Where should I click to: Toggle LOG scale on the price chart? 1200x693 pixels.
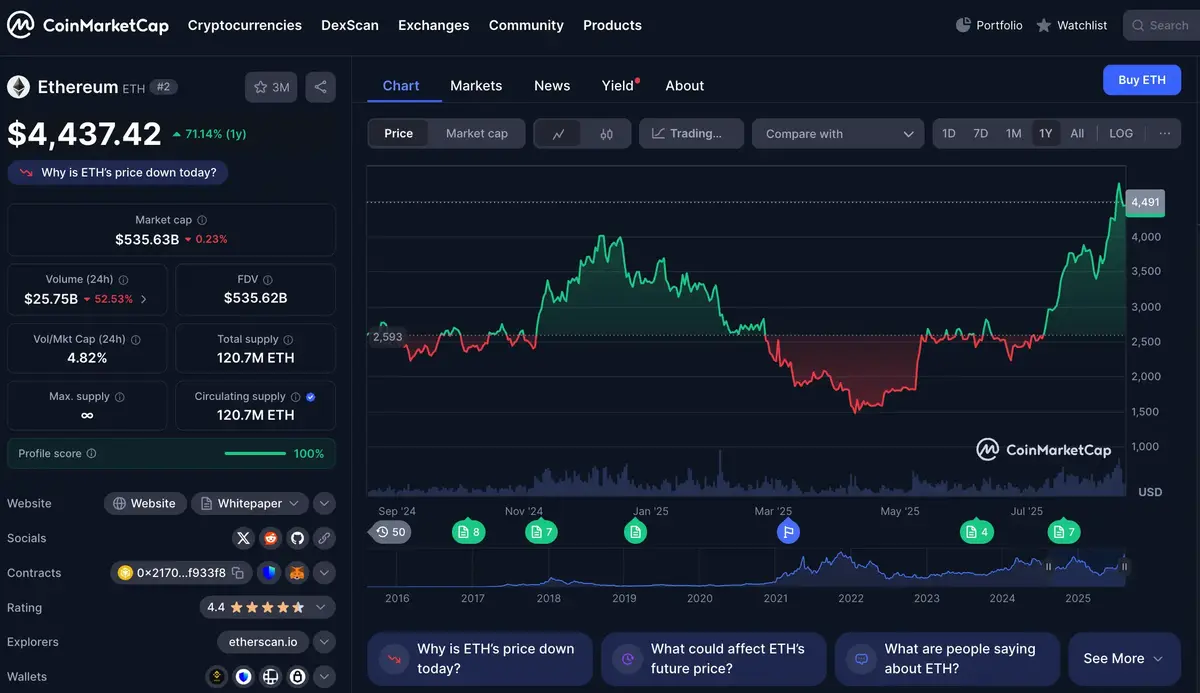1120,133
